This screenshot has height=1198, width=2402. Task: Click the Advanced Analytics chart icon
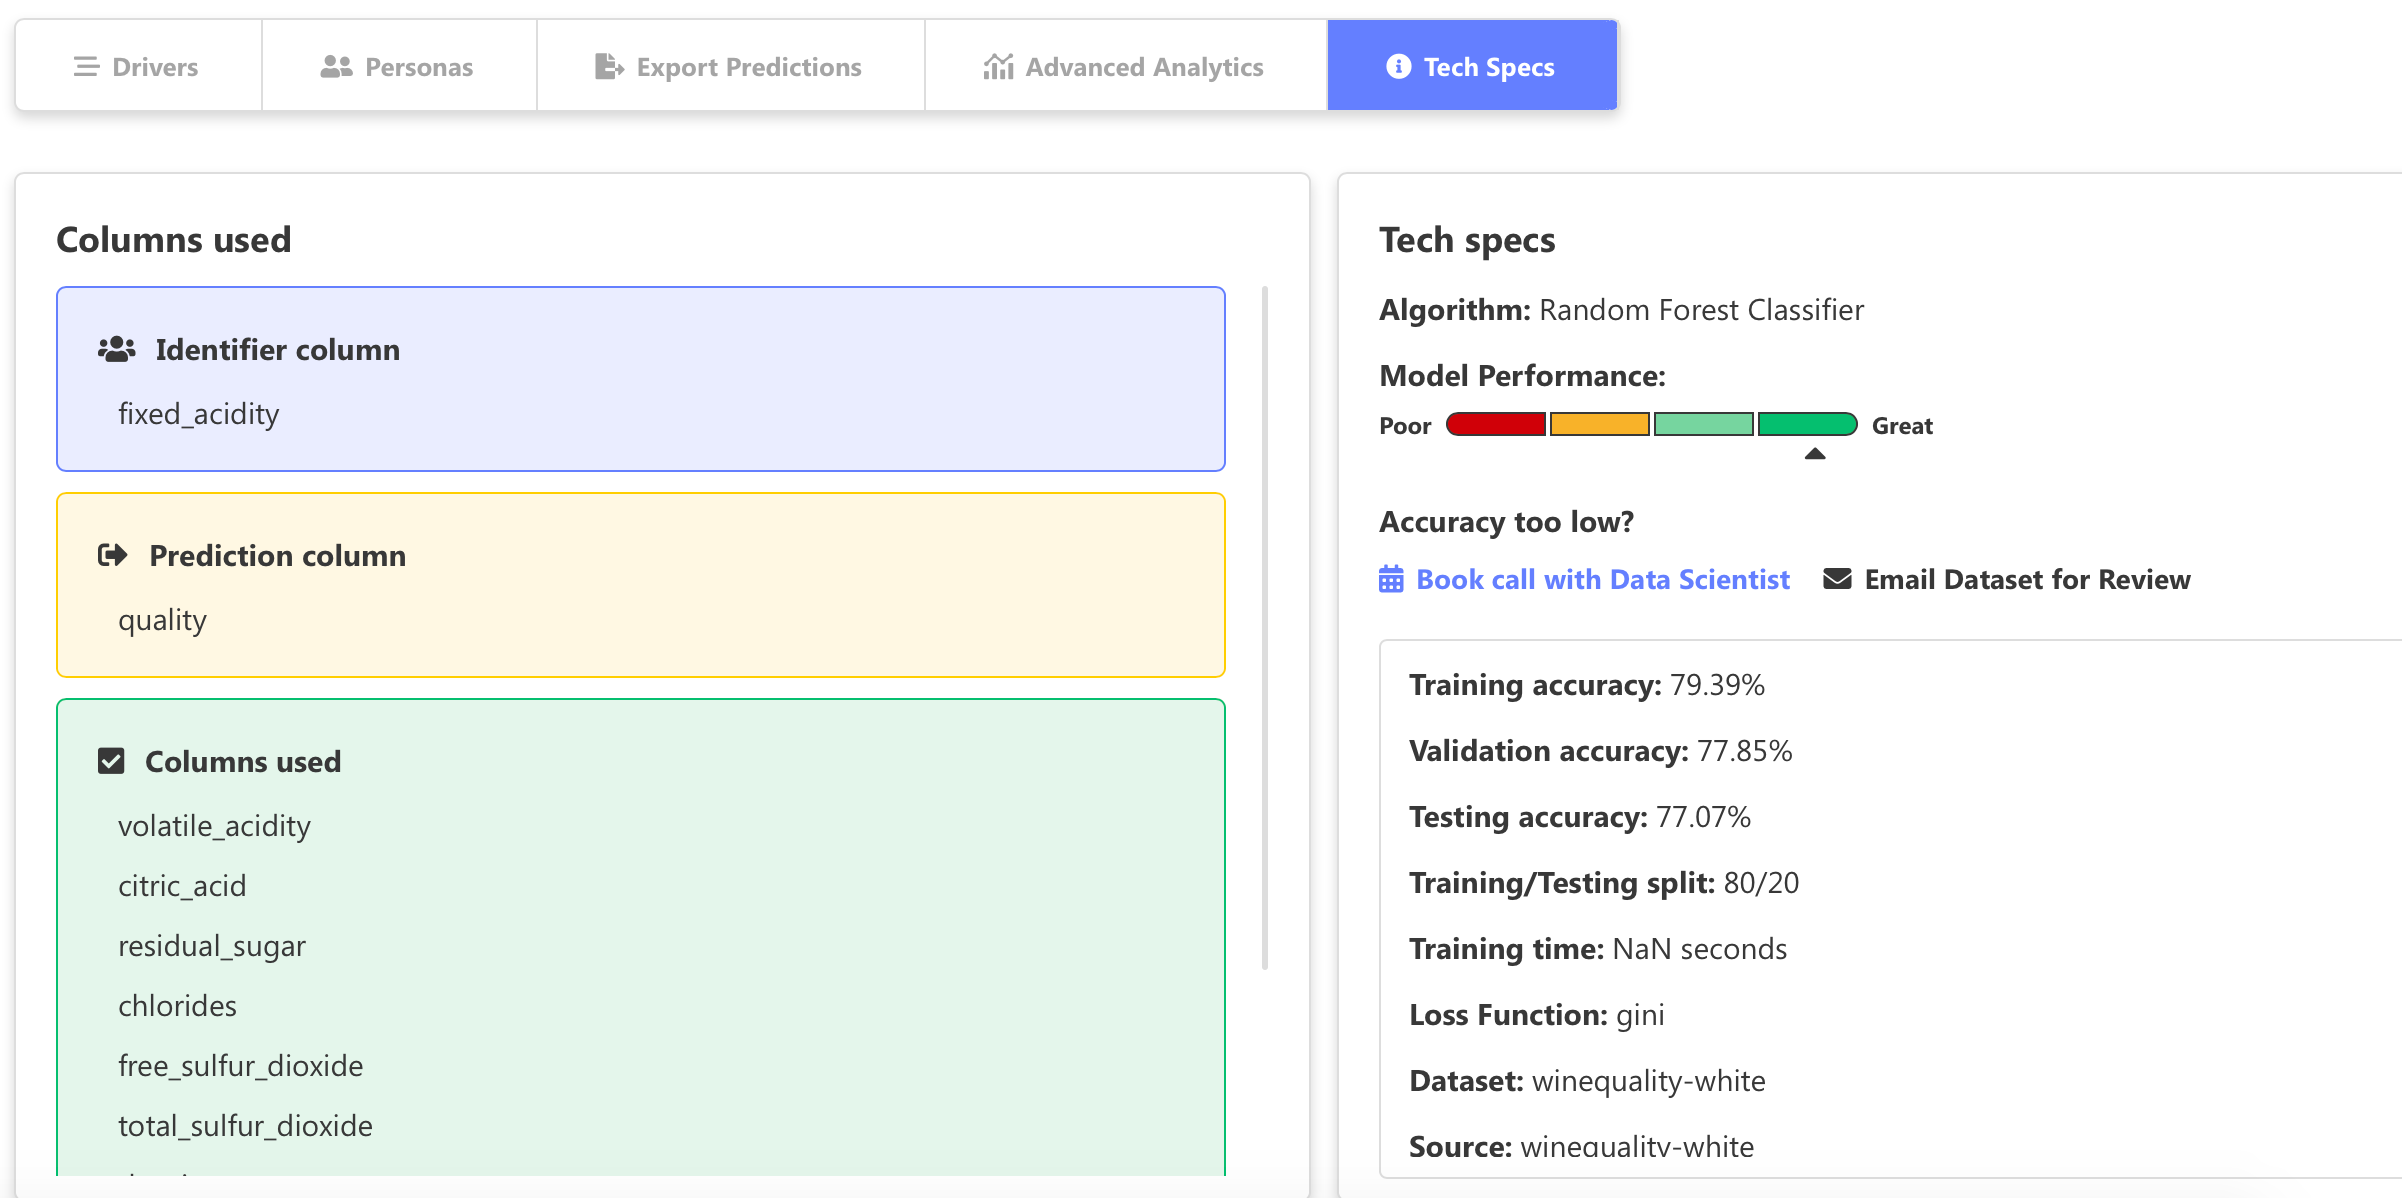[x=998, y=67]
